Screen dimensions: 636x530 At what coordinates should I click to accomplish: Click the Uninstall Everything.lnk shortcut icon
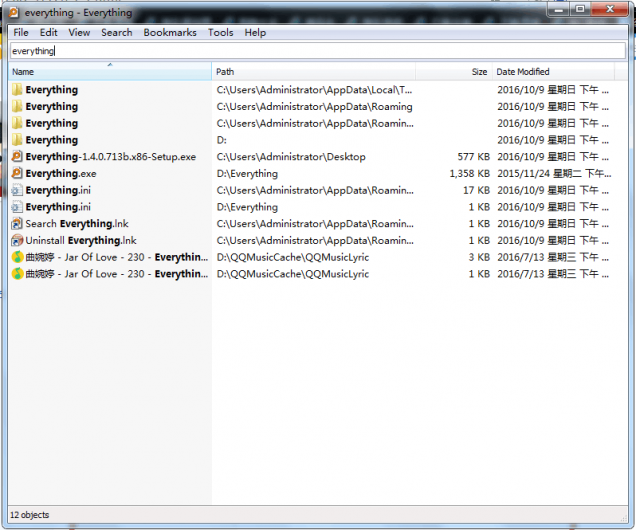(17, 240)
